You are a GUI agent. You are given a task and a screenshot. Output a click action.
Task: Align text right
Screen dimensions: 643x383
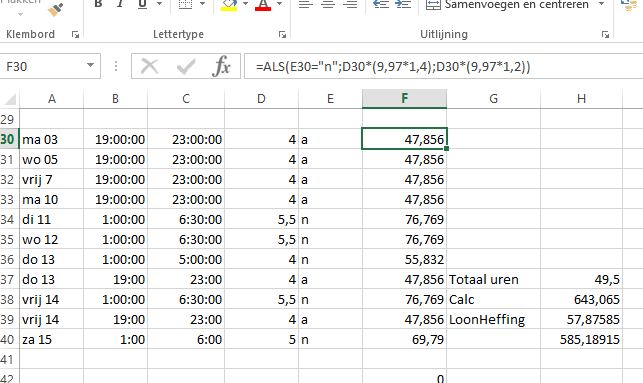tap(350, 4)
